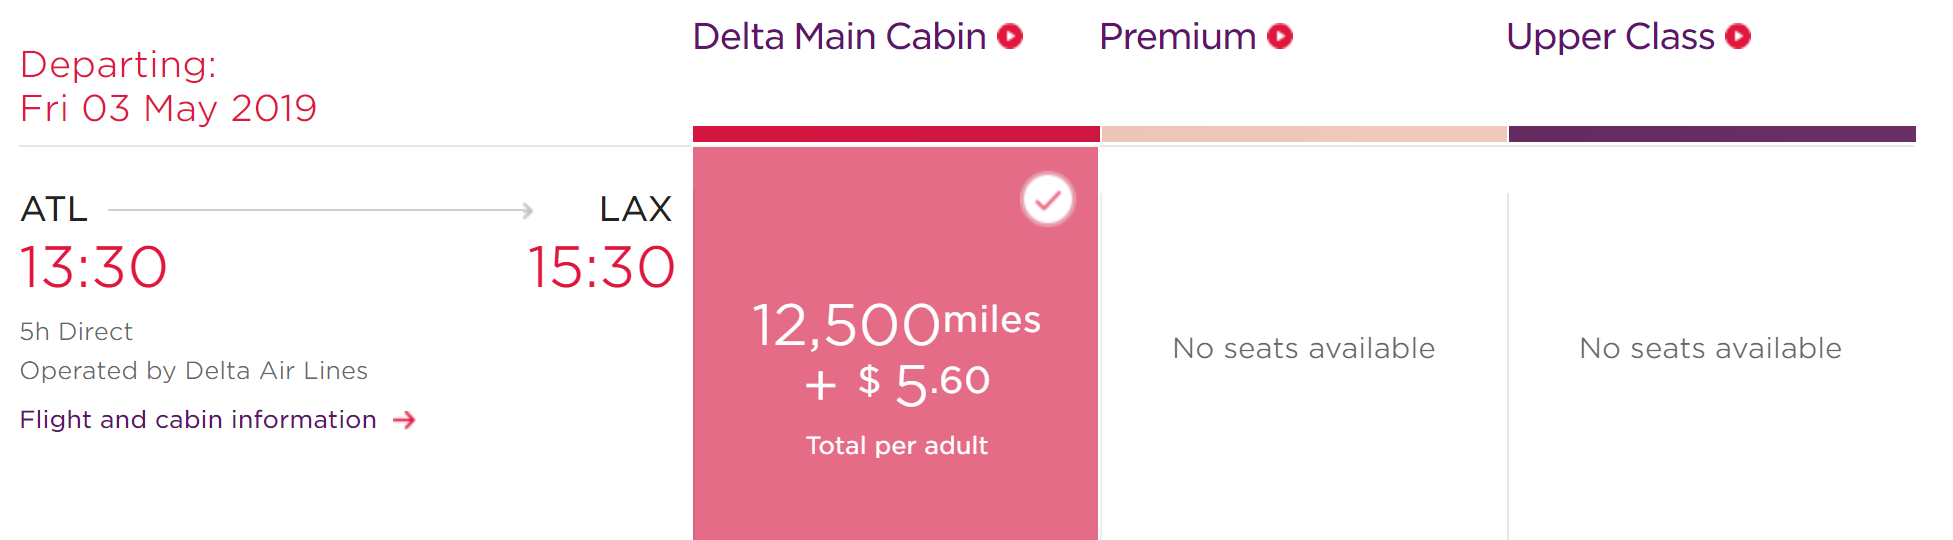This screenshot has width=1953, height=540.
Task: Open the Upper Class info icon
Action: tap(1738, 37)
